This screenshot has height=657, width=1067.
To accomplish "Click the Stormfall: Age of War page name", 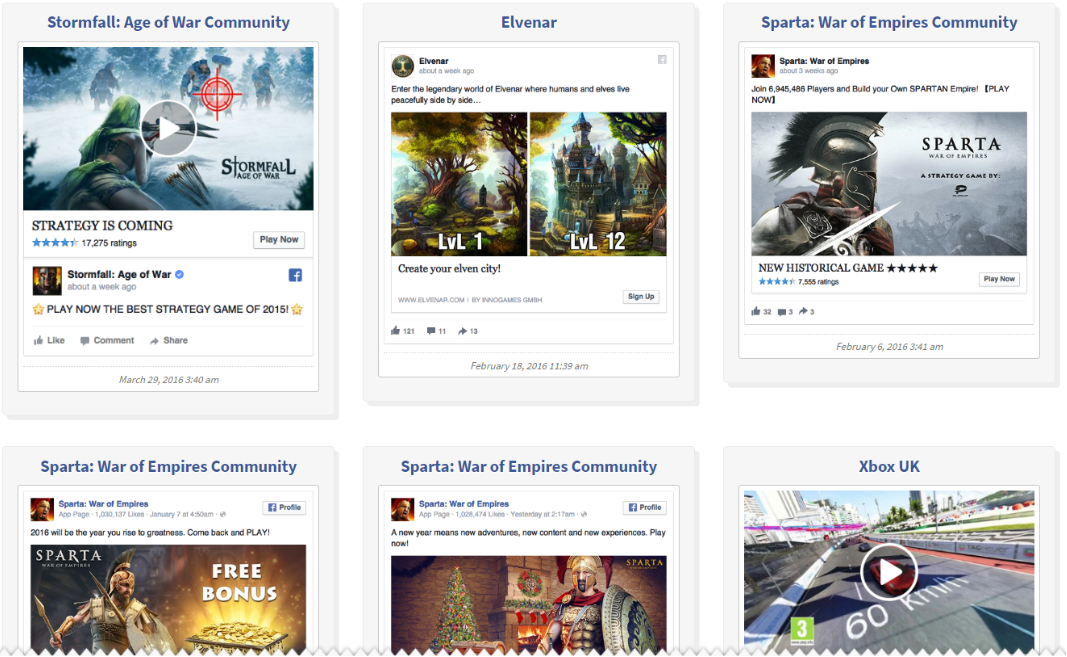I will point(119,274).
